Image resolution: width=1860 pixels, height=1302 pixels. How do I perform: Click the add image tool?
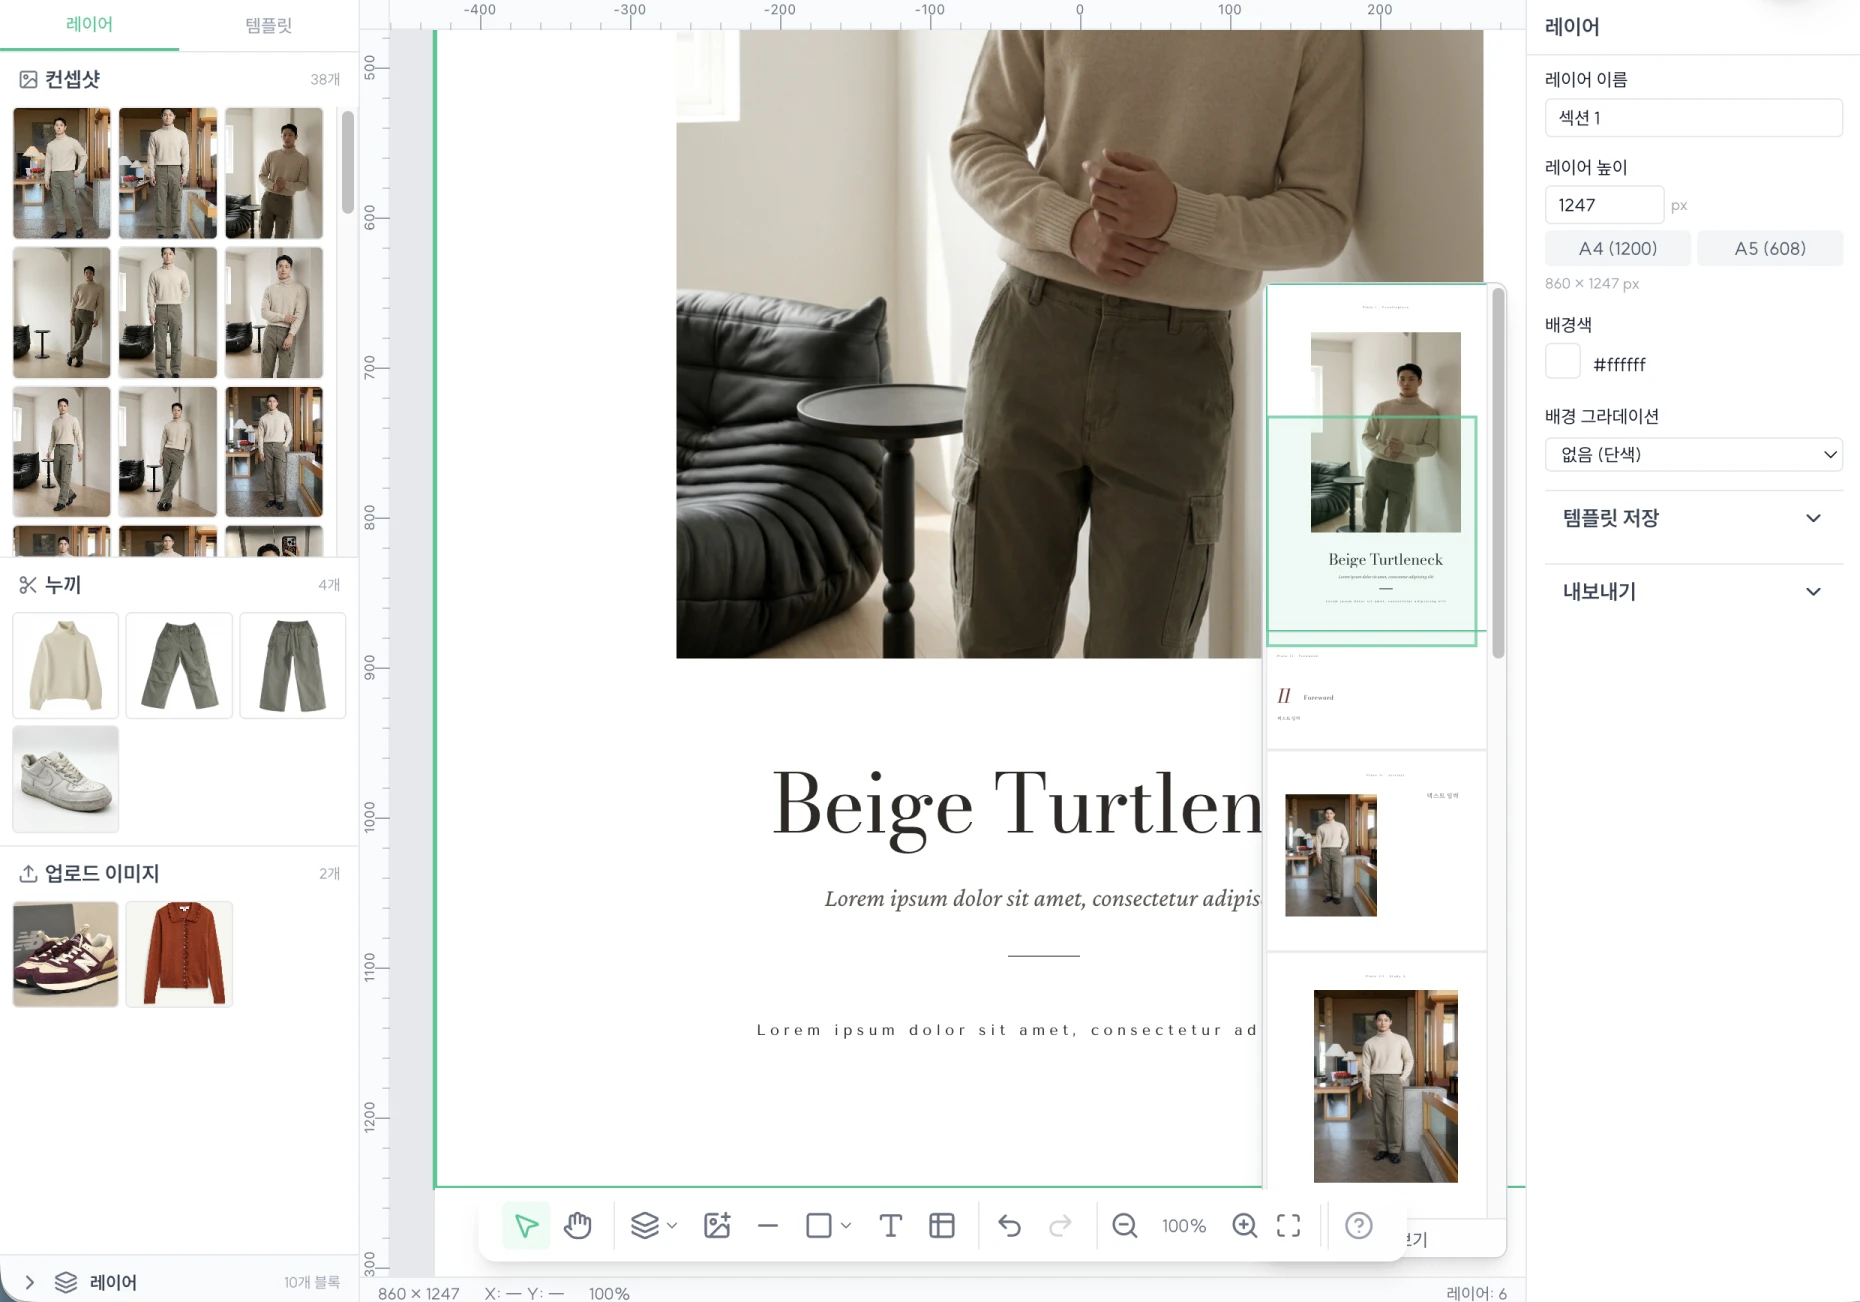(x=717, y=1226)
